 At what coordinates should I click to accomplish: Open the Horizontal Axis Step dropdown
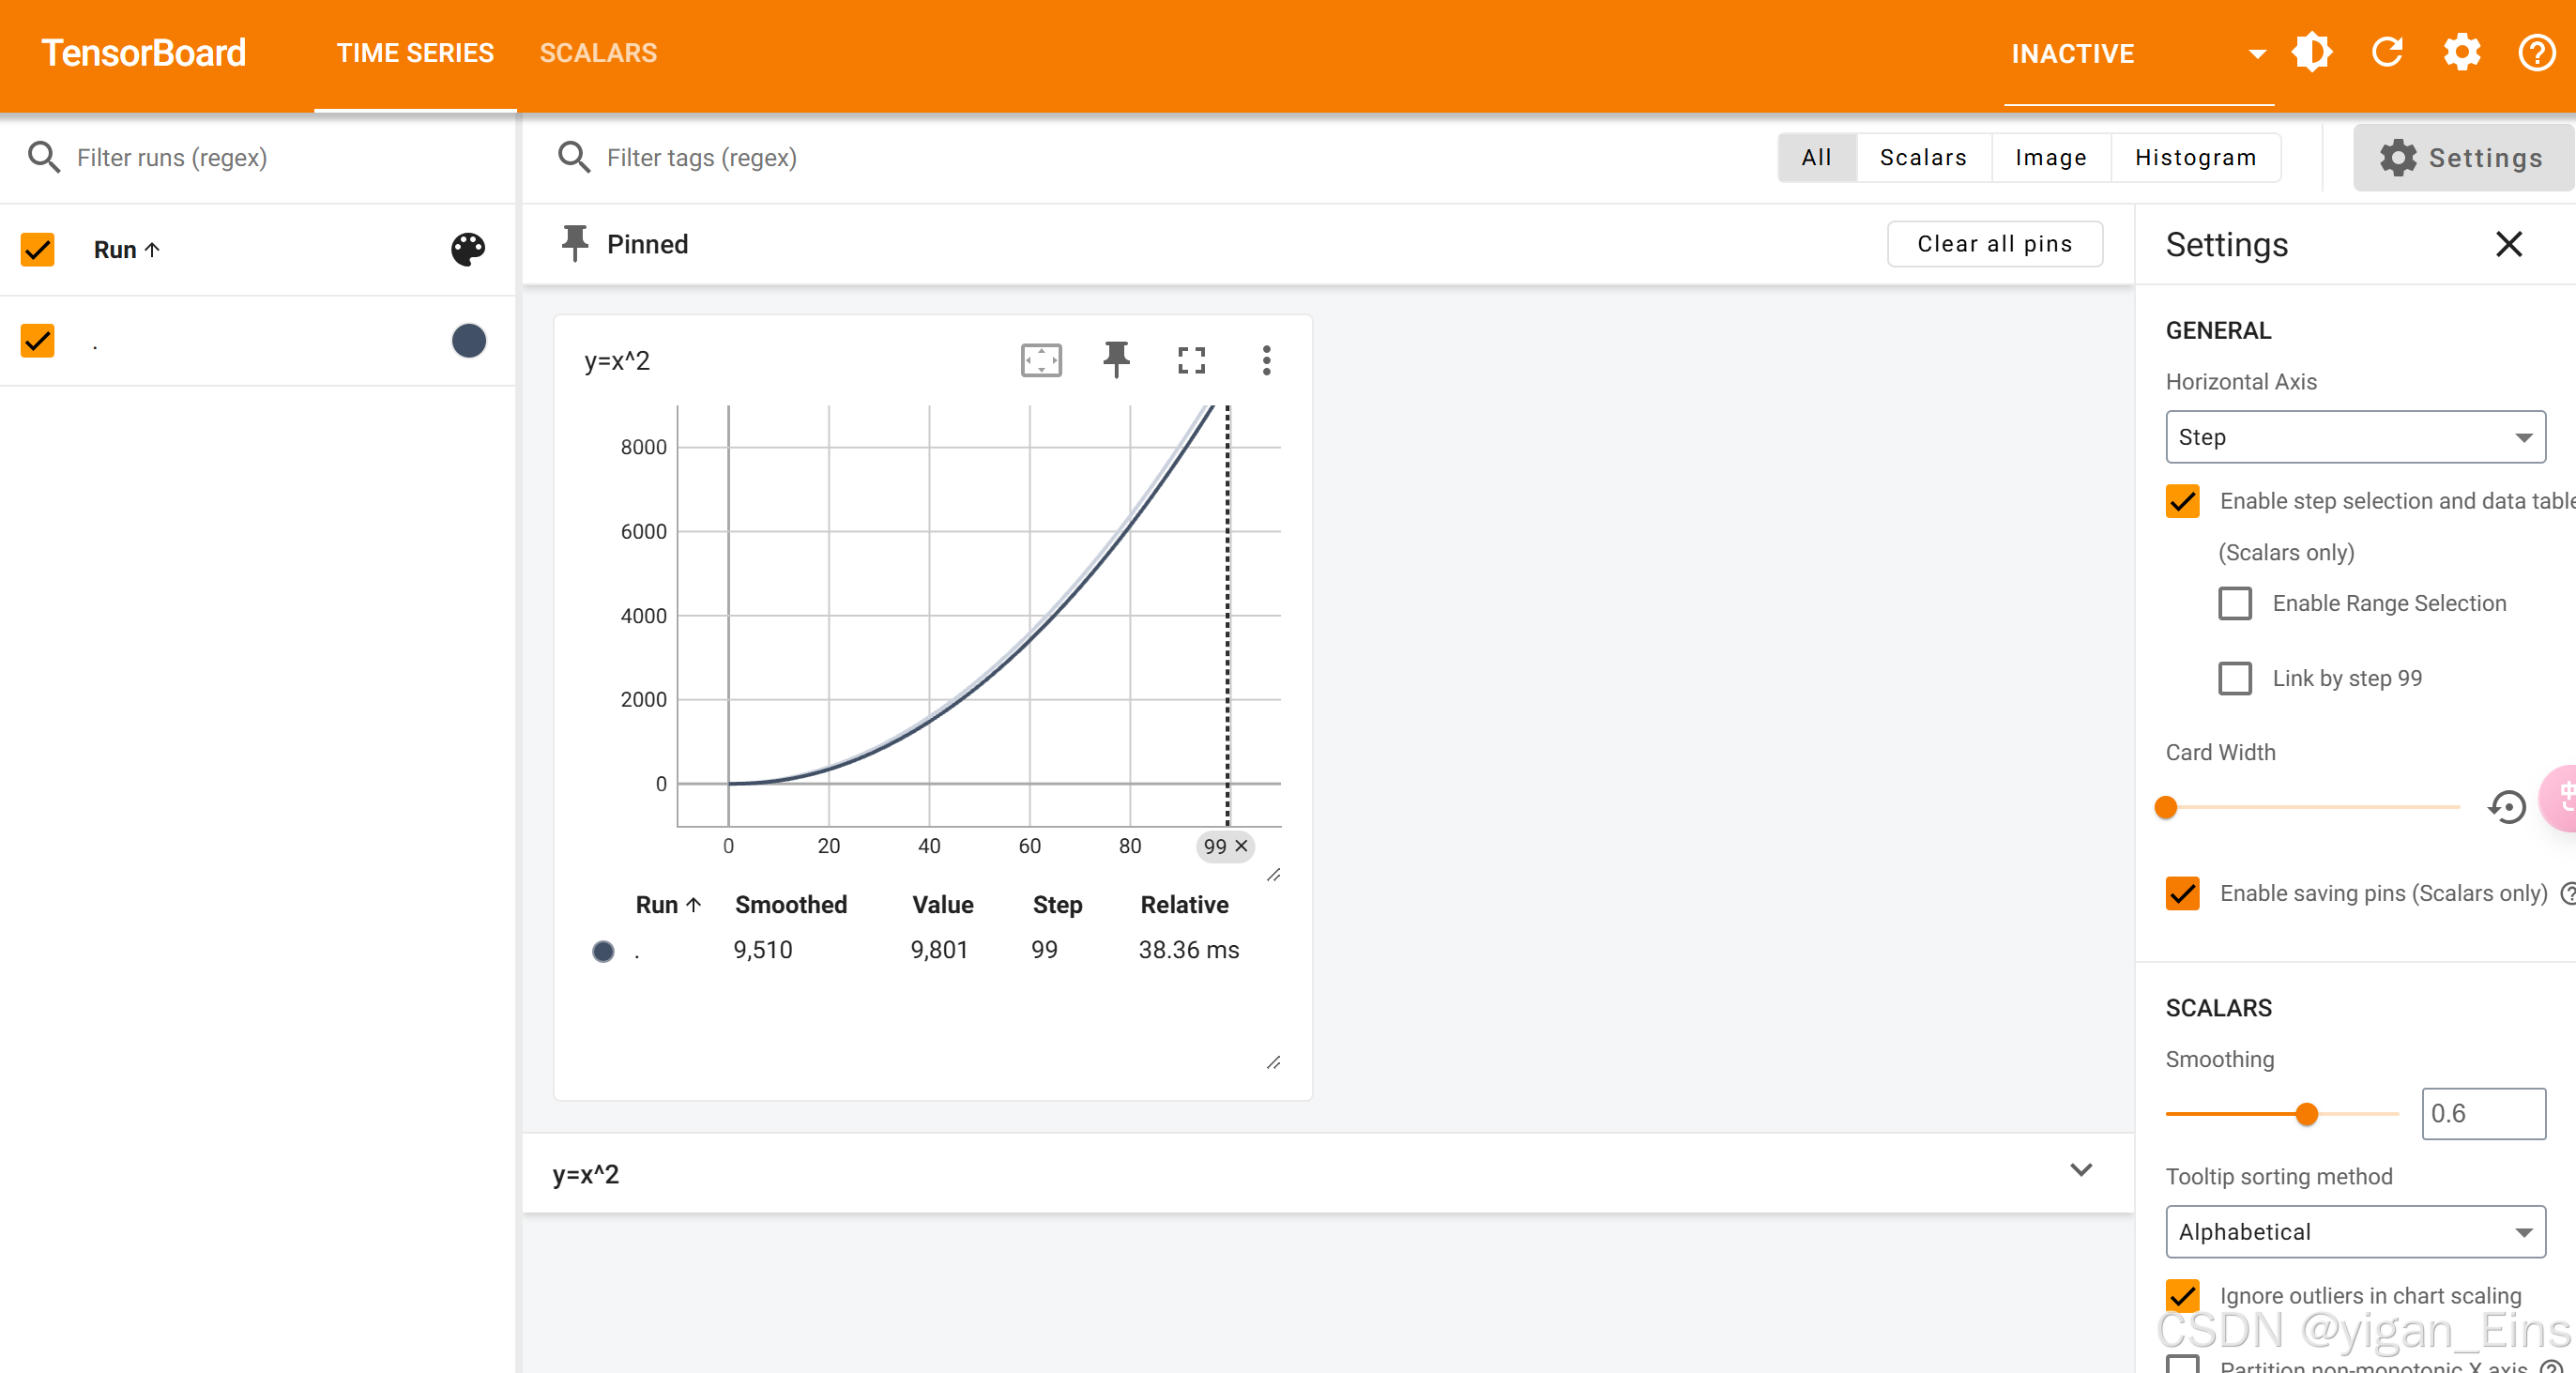pos(2355,437)
